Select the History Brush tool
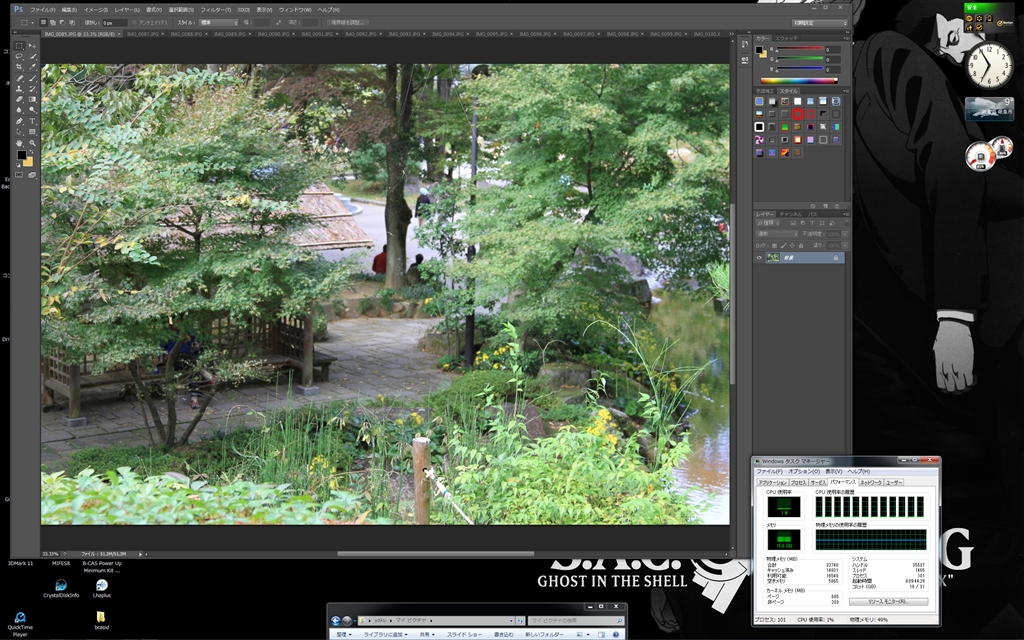Viewport: 1024px width, 640px height. tap(32, 89)
